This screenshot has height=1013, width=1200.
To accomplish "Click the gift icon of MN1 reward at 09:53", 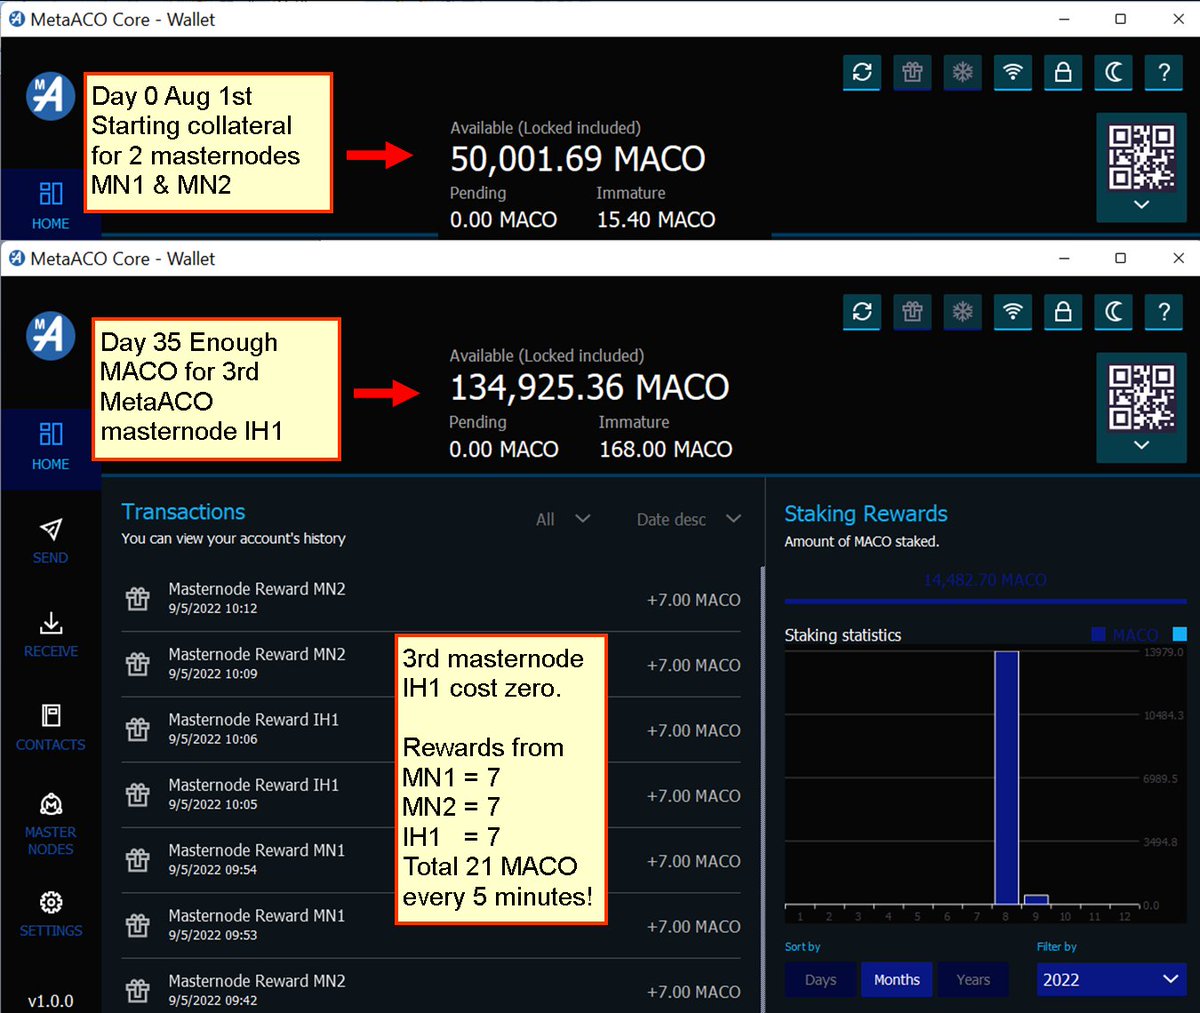I will coord(138,925).
